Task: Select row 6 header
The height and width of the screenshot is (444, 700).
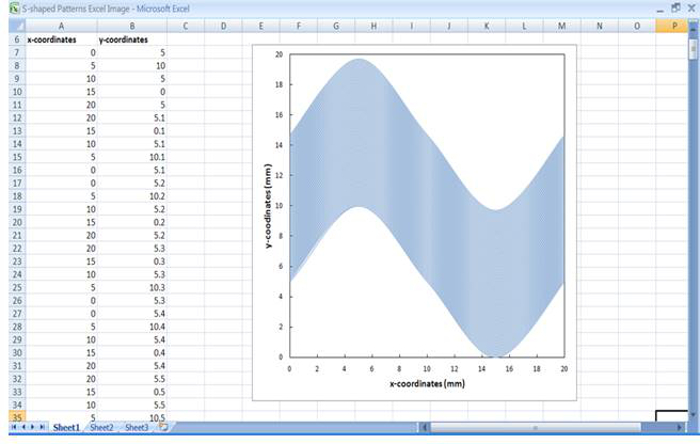Action: [x=17, y=39]
